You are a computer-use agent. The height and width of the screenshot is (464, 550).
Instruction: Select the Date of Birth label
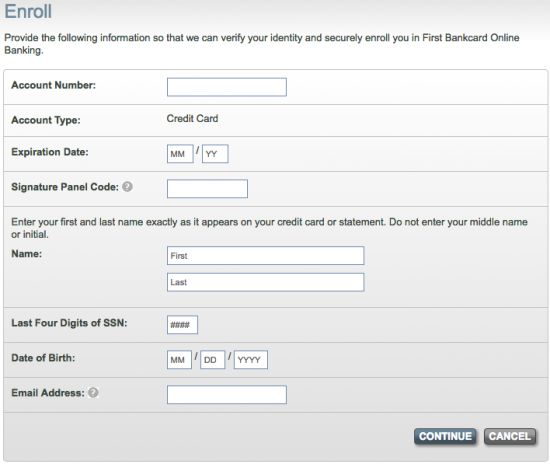[x=43, y=358]
